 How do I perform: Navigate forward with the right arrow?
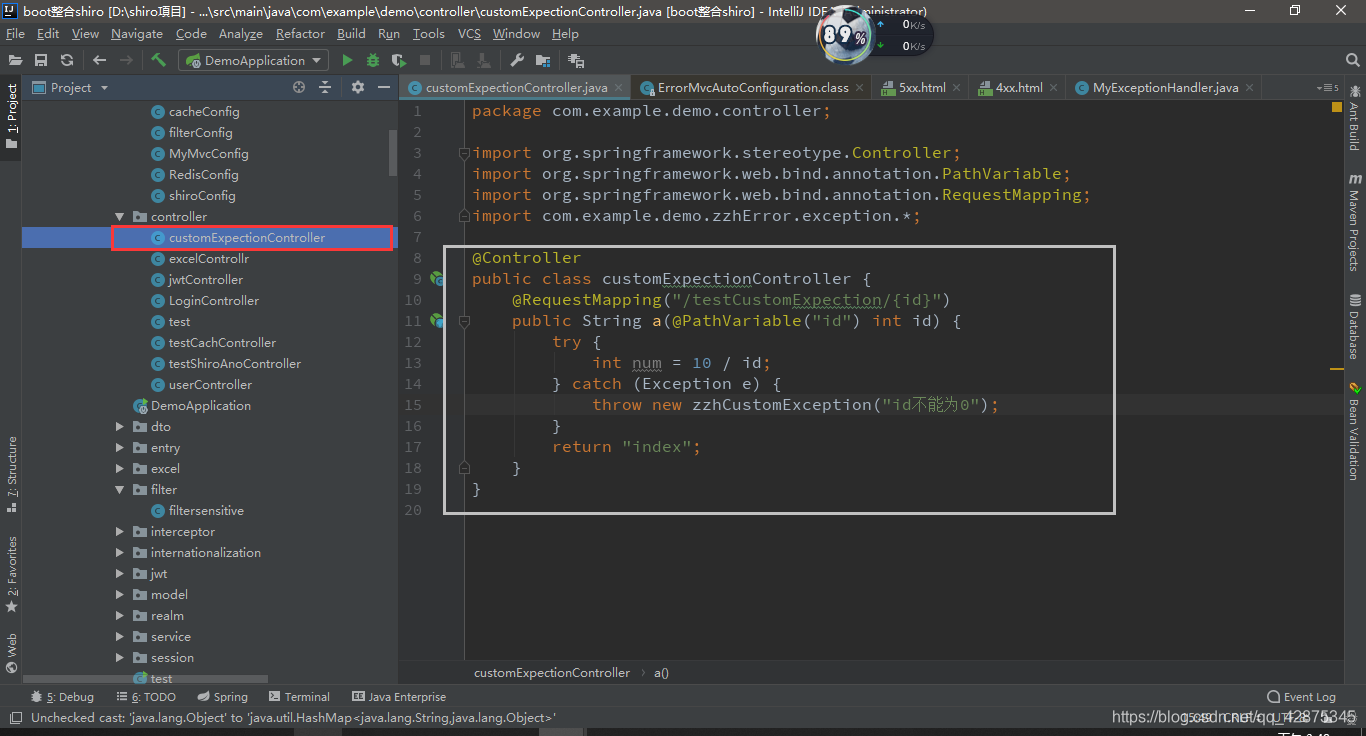tap(126, 60)
